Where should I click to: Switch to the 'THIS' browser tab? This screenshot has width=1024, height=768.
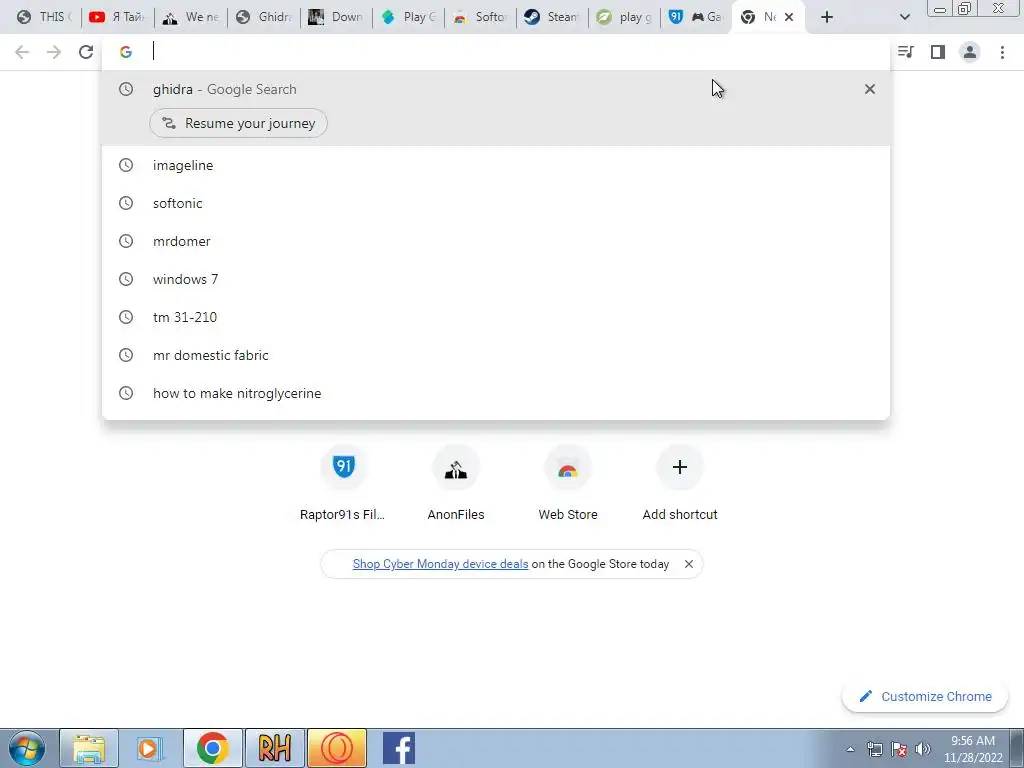click(44, 17)
